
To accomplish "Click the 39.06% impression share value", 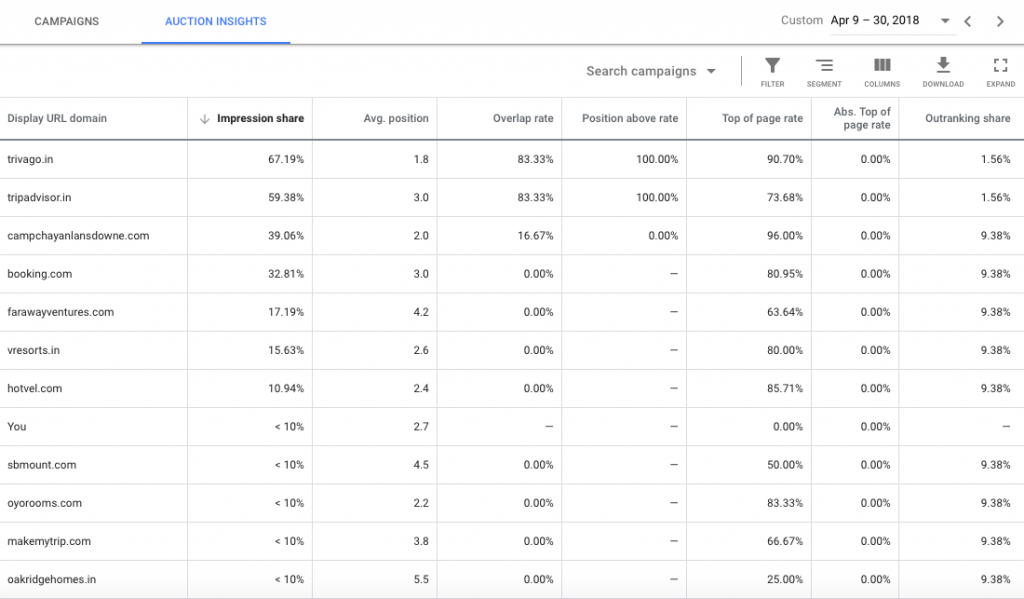I will click(285, 236).
